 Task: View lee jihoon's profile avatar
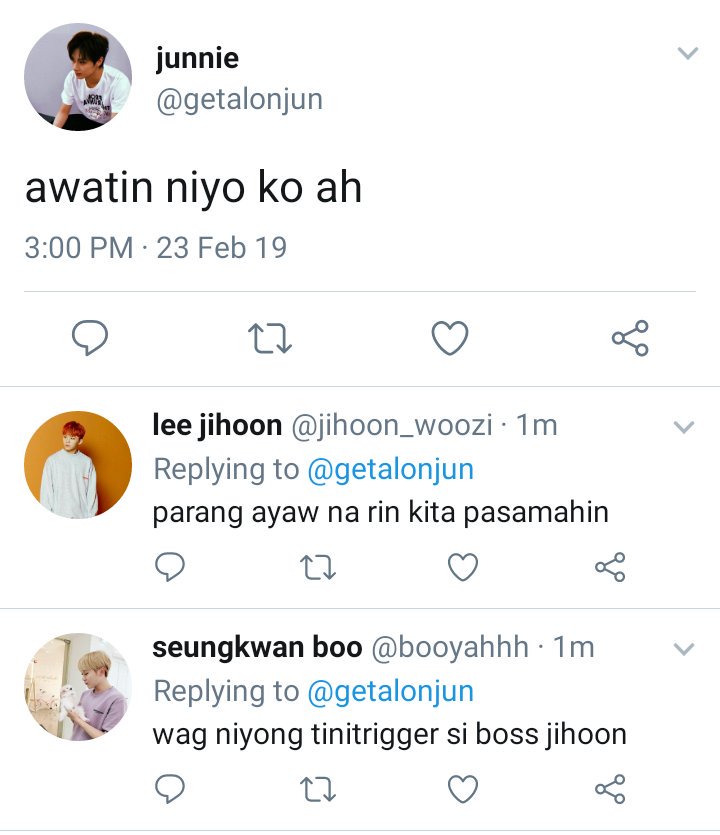coord(78,464)
